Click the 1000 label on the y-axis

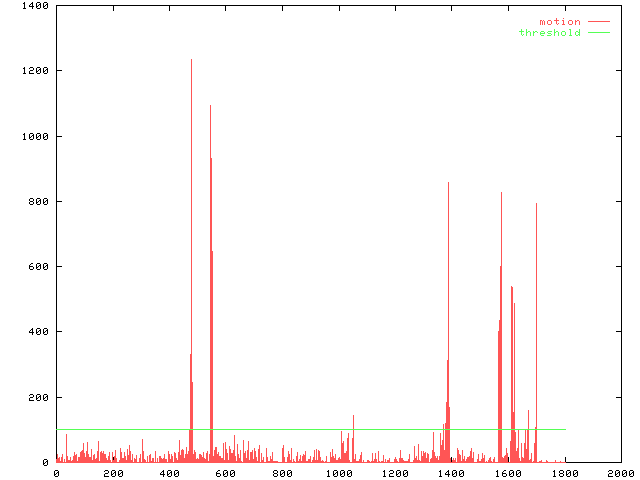36,136
